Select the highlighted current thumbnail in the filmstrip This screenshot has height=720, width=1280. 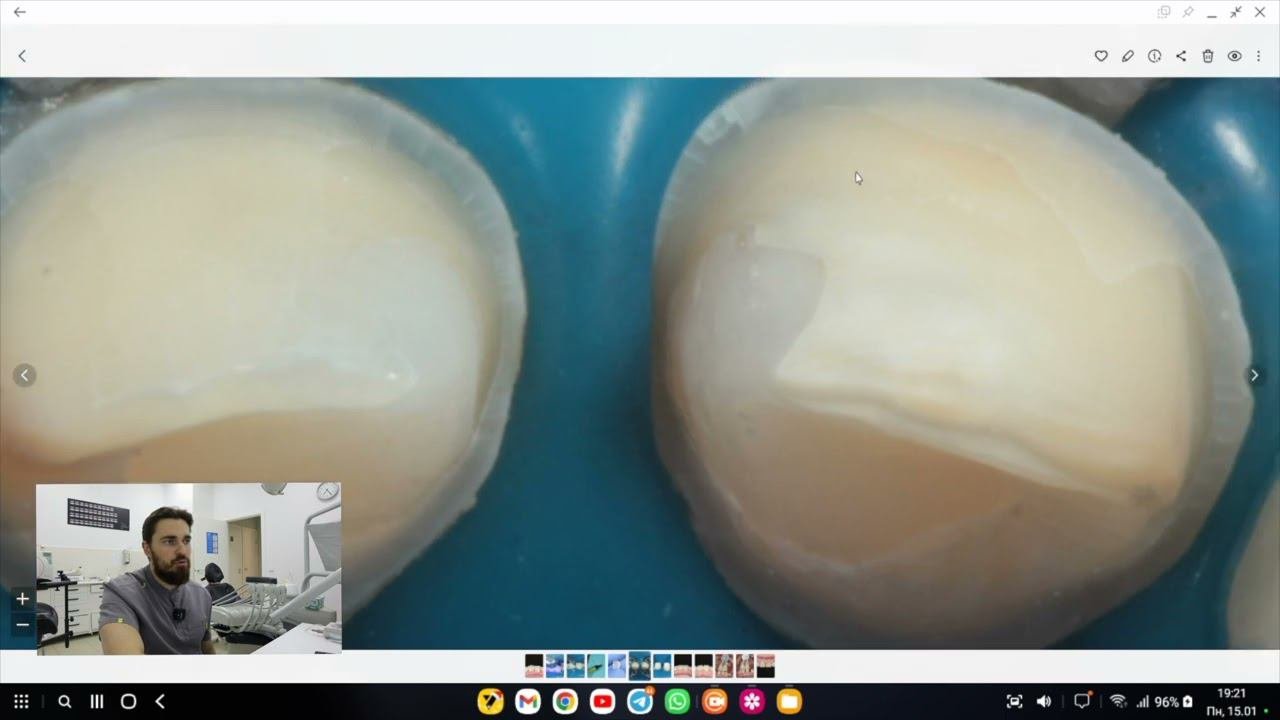[639, 666]
